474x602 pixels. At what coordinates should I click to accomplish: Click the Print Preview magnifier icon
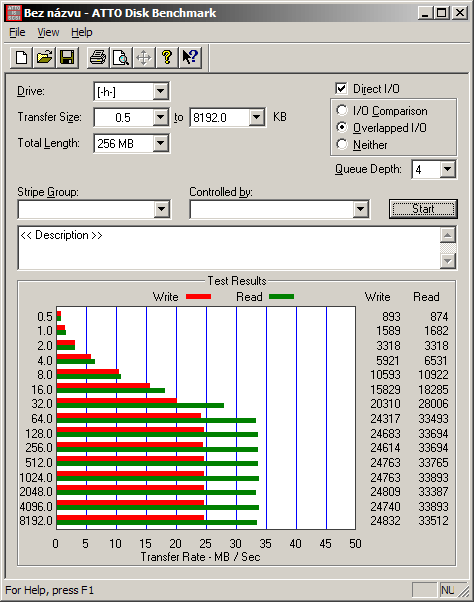click(121, 58)
